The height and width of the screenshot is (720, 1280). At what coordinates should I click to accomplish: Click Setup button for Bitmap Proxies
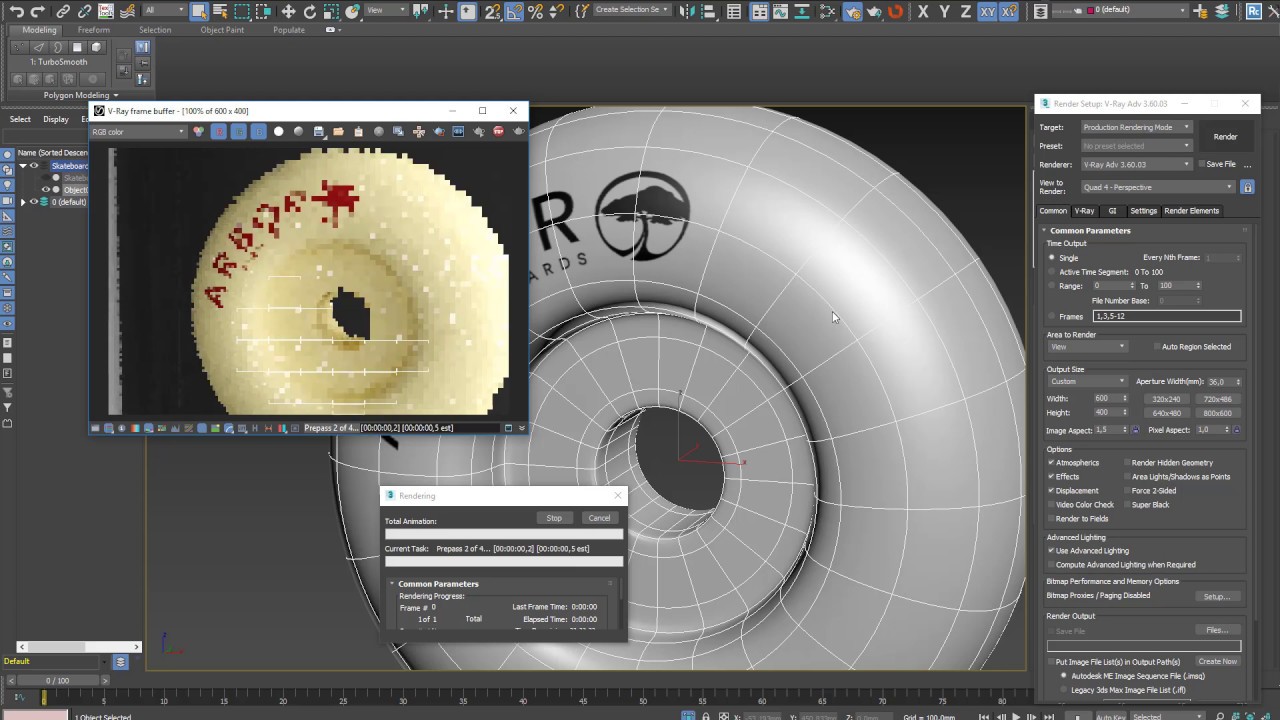(x=1217, y=597)
